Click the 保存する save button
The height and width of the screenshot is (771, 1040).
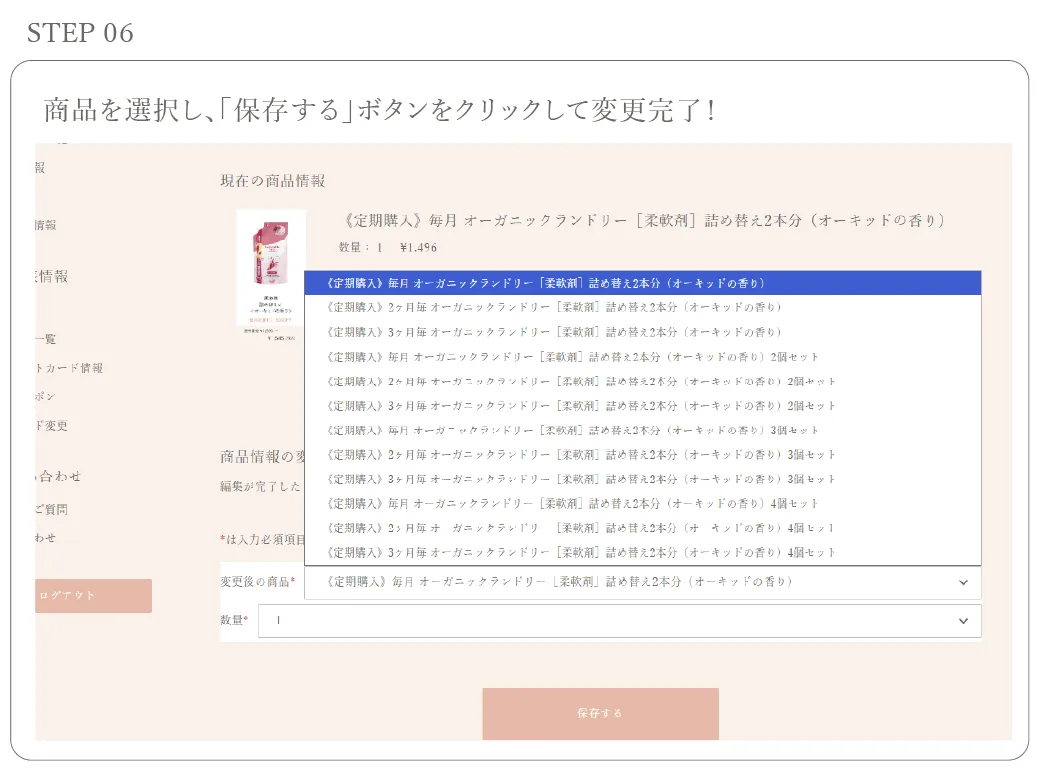click(600, 713)
